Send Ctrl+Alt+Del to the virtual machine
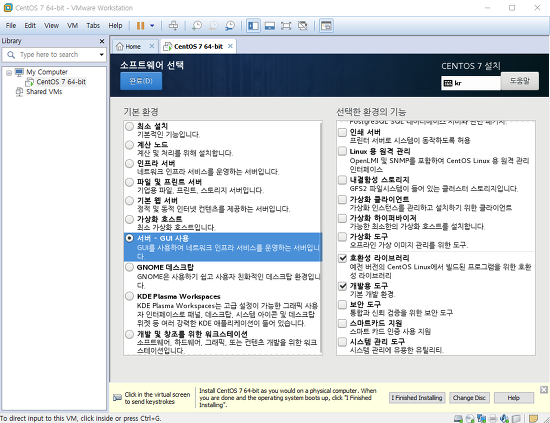 pos(173,26)
